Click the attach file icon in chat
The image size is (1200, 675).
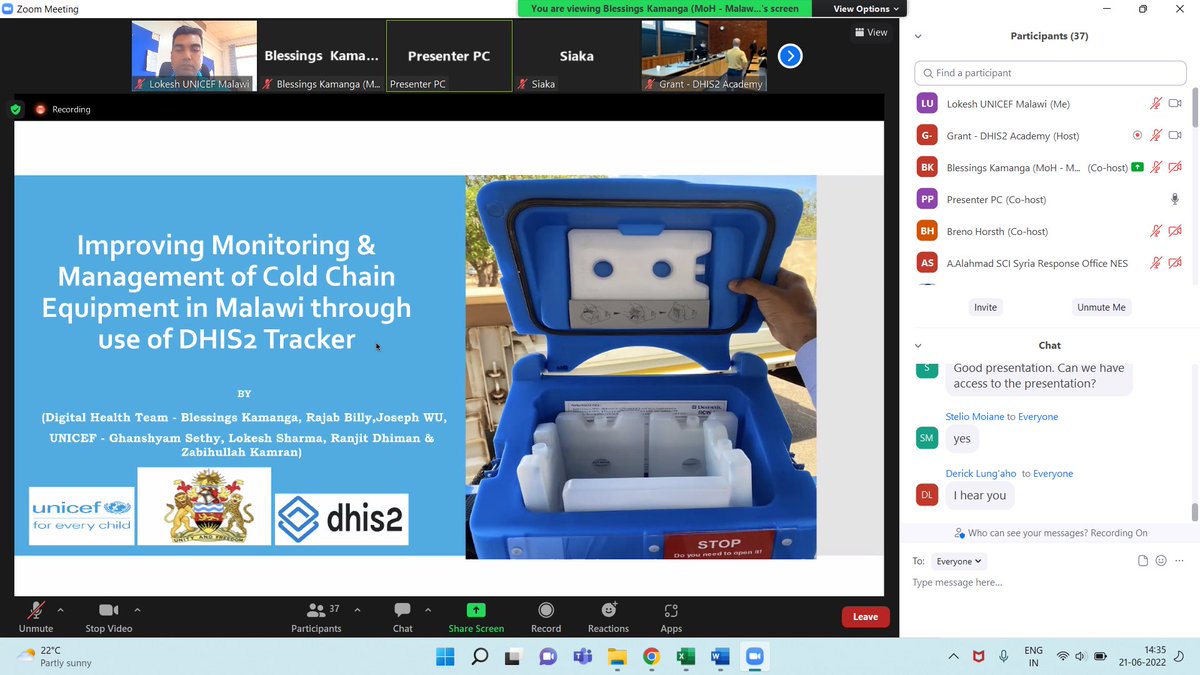pyautogui.click(x=1143, y=562)
